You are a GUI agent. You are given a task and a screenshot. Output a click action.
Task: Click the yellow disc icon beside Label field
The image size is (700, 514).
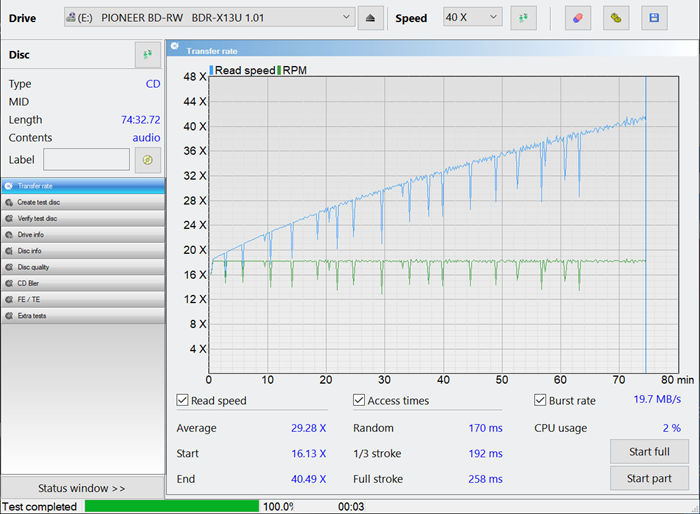147,159
